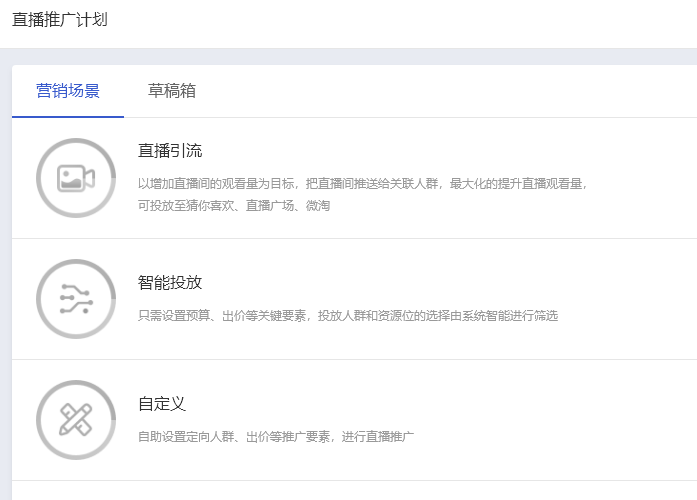Screen dimensions: 697x500
Task: Click 最大化的提升直播观看量 text in first description
Action: click(517, 184)
